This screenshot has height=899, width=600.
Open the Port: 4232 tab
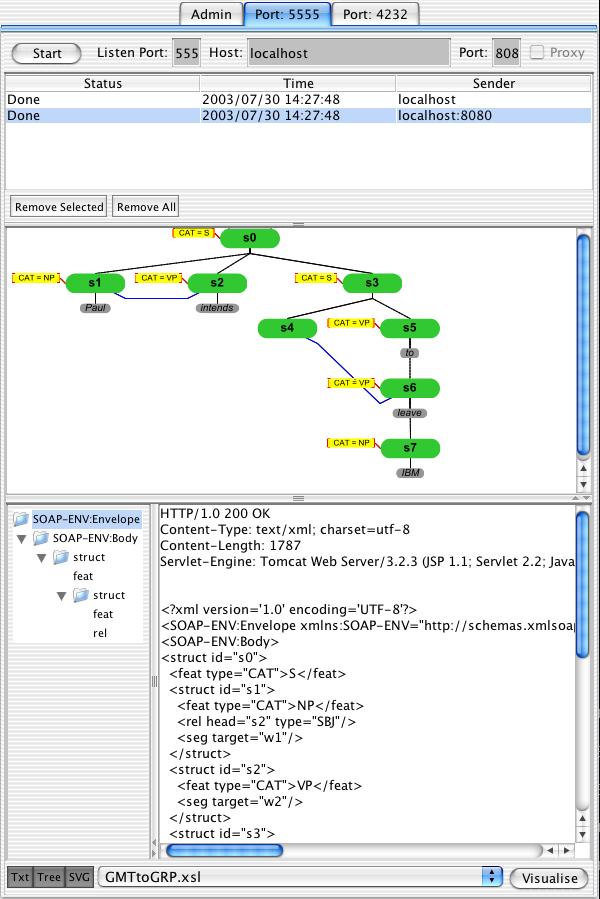click(375, 14)
